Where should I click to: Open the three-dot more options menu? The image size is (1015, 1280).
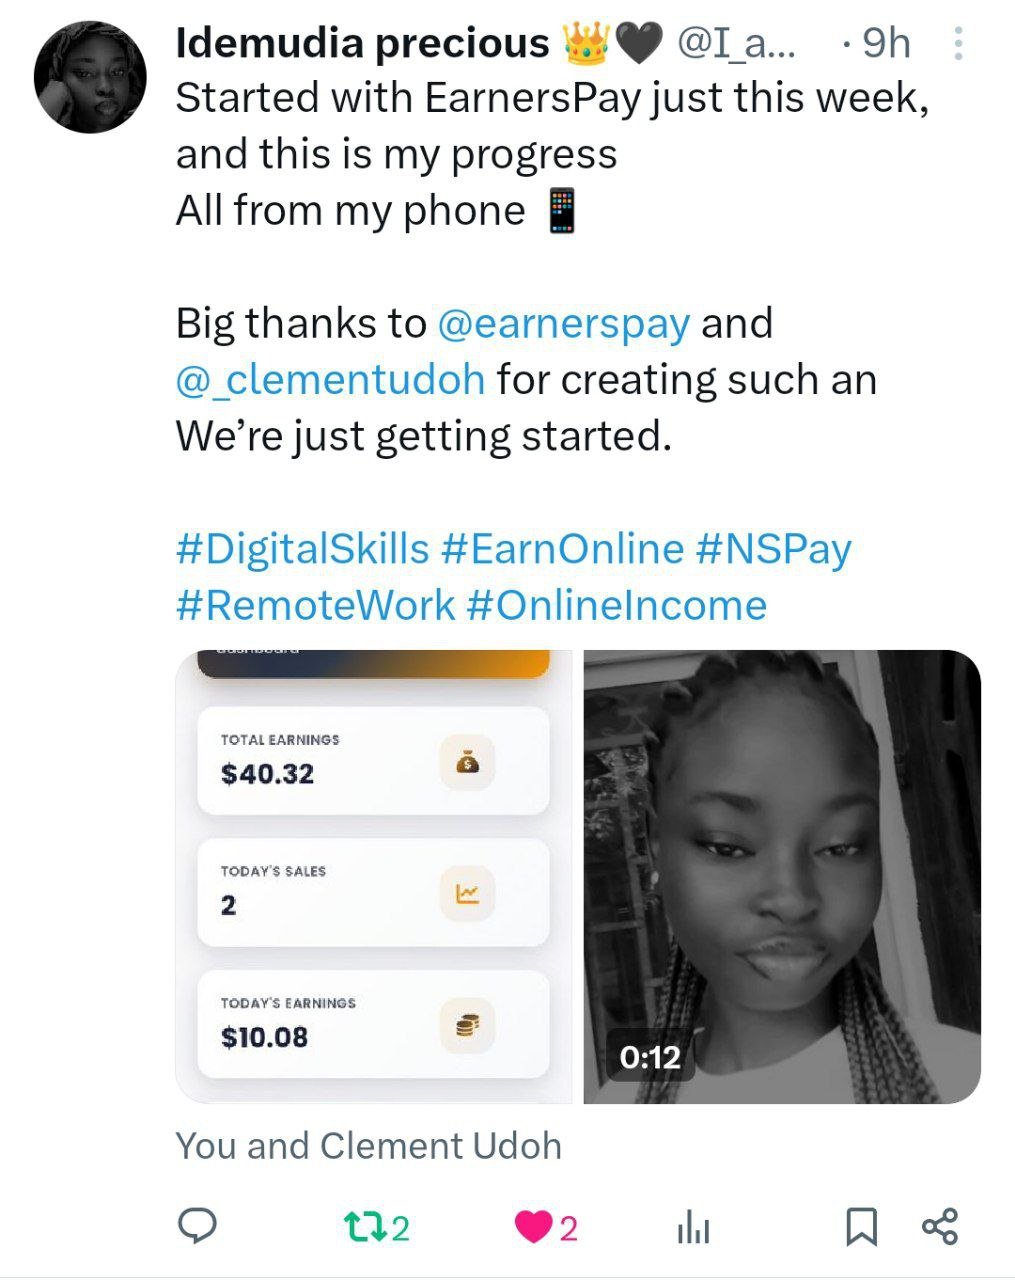[958, 44]
